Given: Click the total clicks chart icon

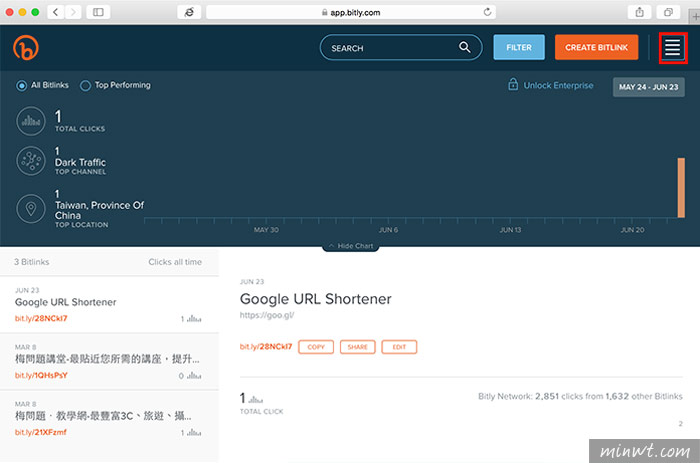Looking at the screenshot, I should click(31, 121).
